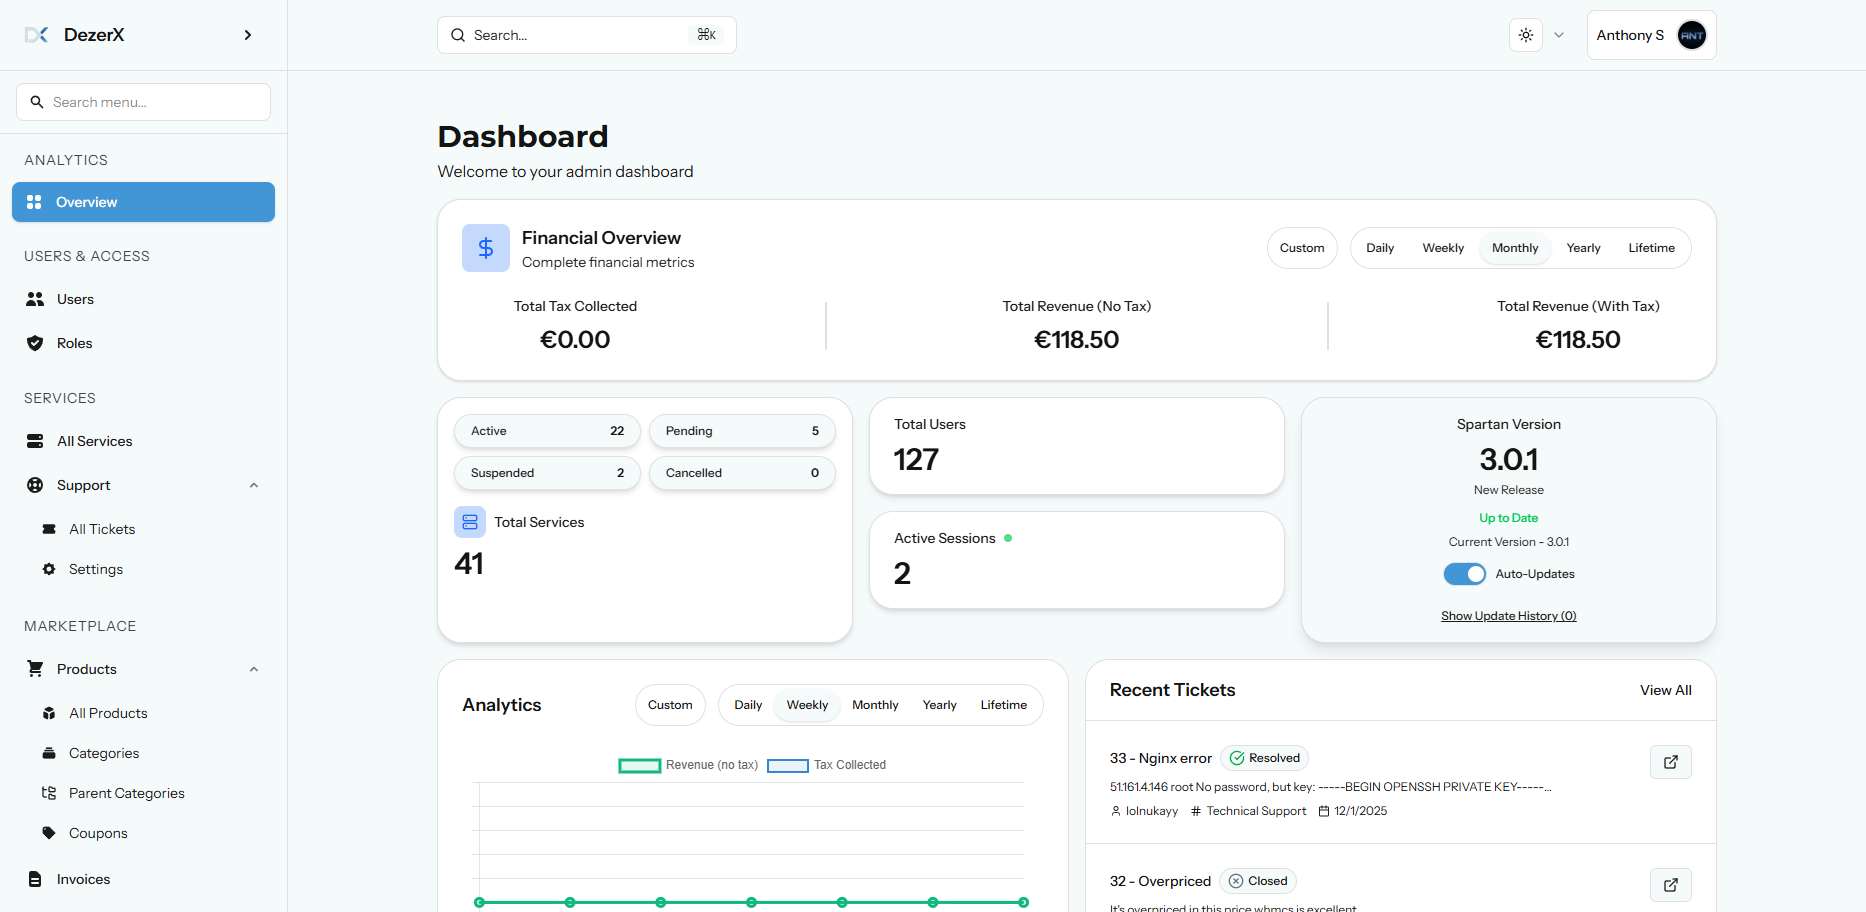The width and height of the screenshot is (1866, 912).
Task: Click the Search menu input field
Action: pyautogui.click(x=143, y=102)
